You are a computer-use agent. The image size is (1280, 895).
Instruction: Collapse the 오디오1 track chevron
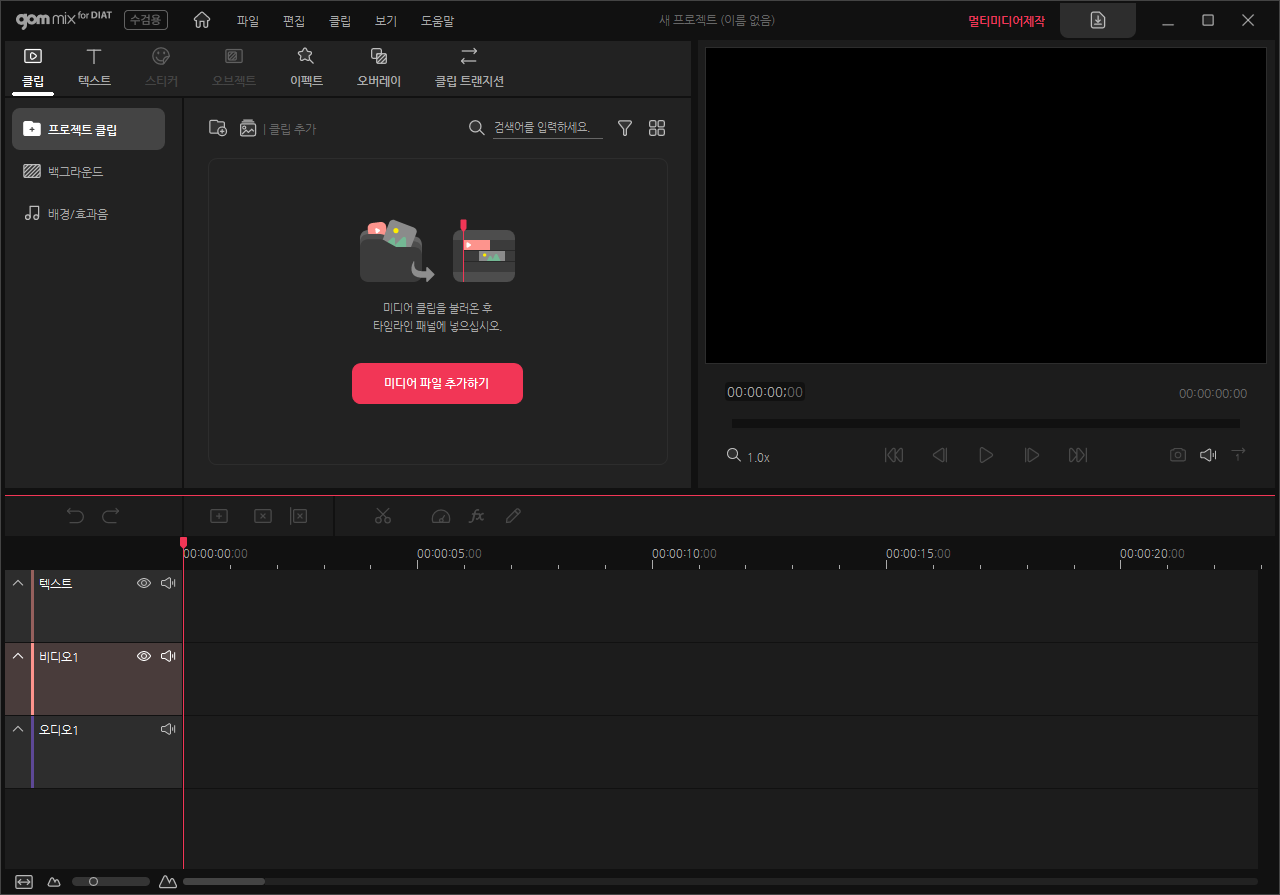[18, 729]
